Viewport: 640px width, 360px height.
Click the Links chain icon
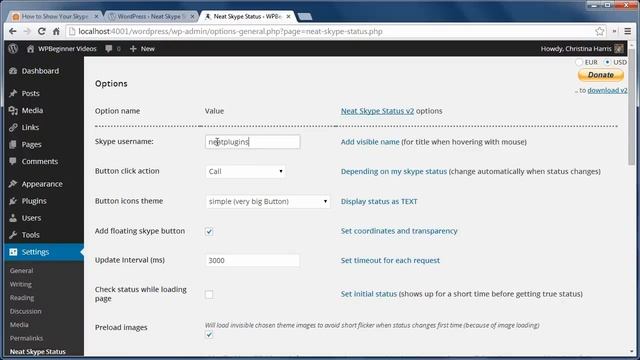(x=13, y=127)
